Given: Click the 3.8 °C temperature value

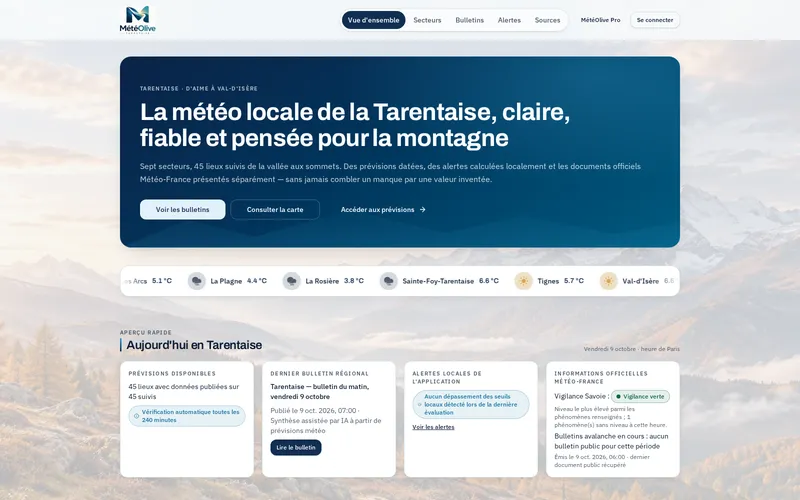Looking at the screenshot, I should coord(354,281).
